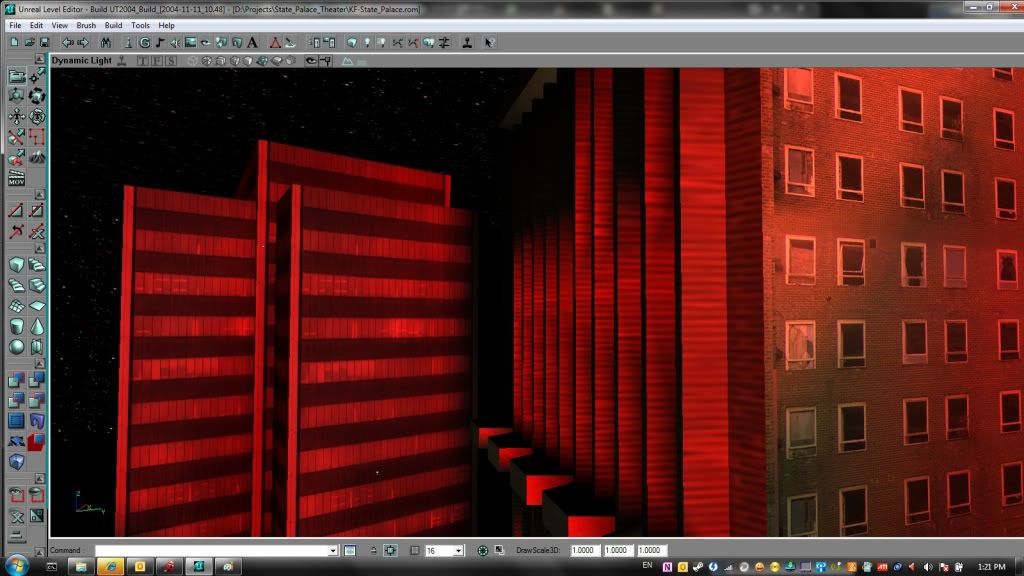Screen dimensions: 1024x576
Task: Click the Undo arrow in the toolbar
Action: pos(67,43)
